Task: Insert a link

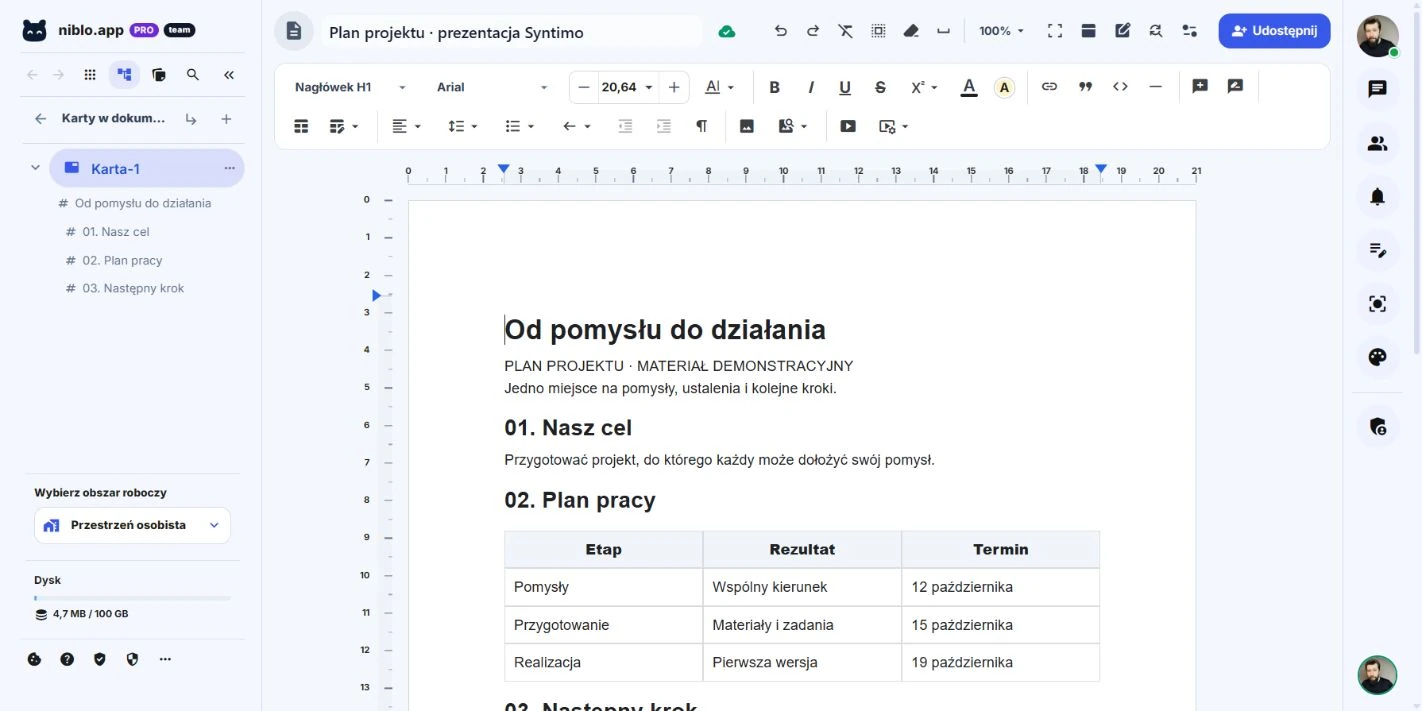Action: tap(1049, 87)
